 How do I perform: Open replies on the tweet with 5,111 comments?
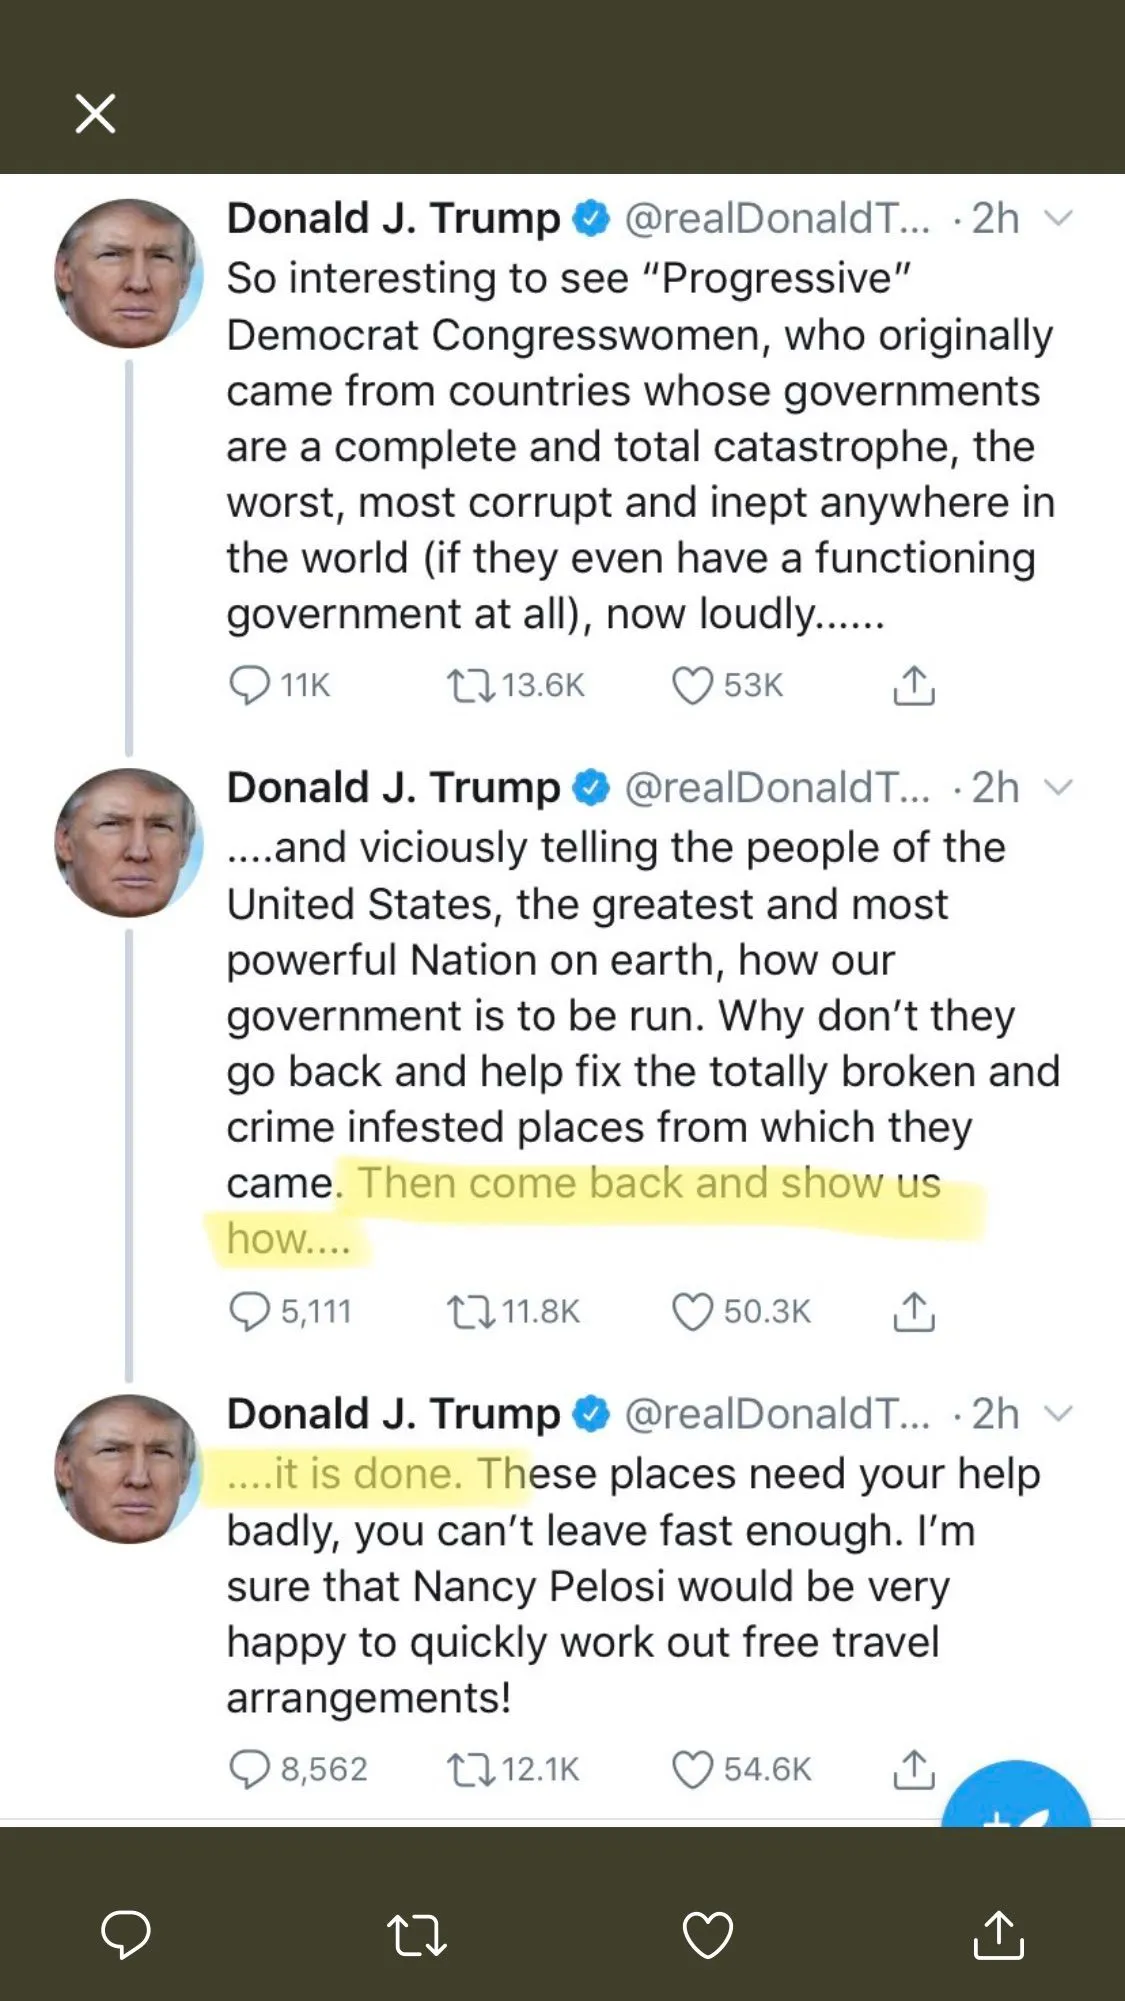tap(250, 1311)
